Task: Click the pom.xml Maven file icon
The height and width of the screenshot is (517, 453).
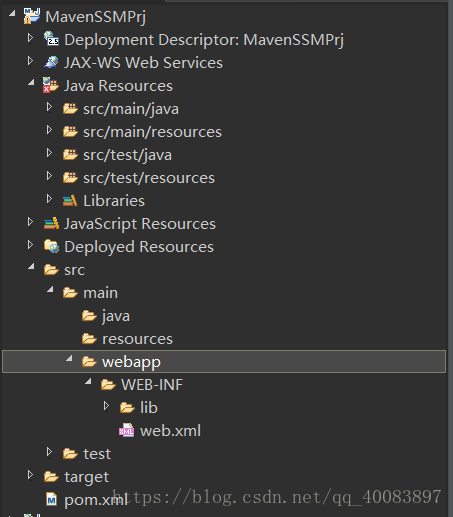Action: 51,499
